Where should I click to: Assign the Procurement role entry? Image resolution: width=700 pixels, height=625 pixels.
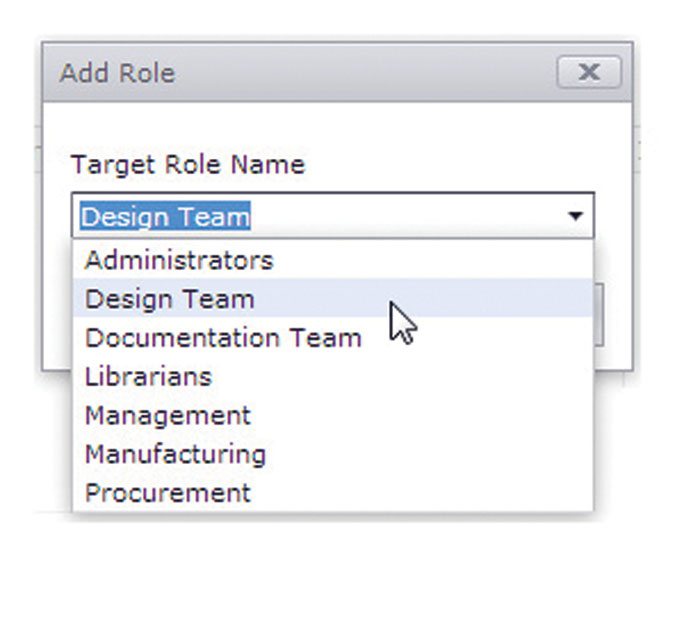point(168,493)
